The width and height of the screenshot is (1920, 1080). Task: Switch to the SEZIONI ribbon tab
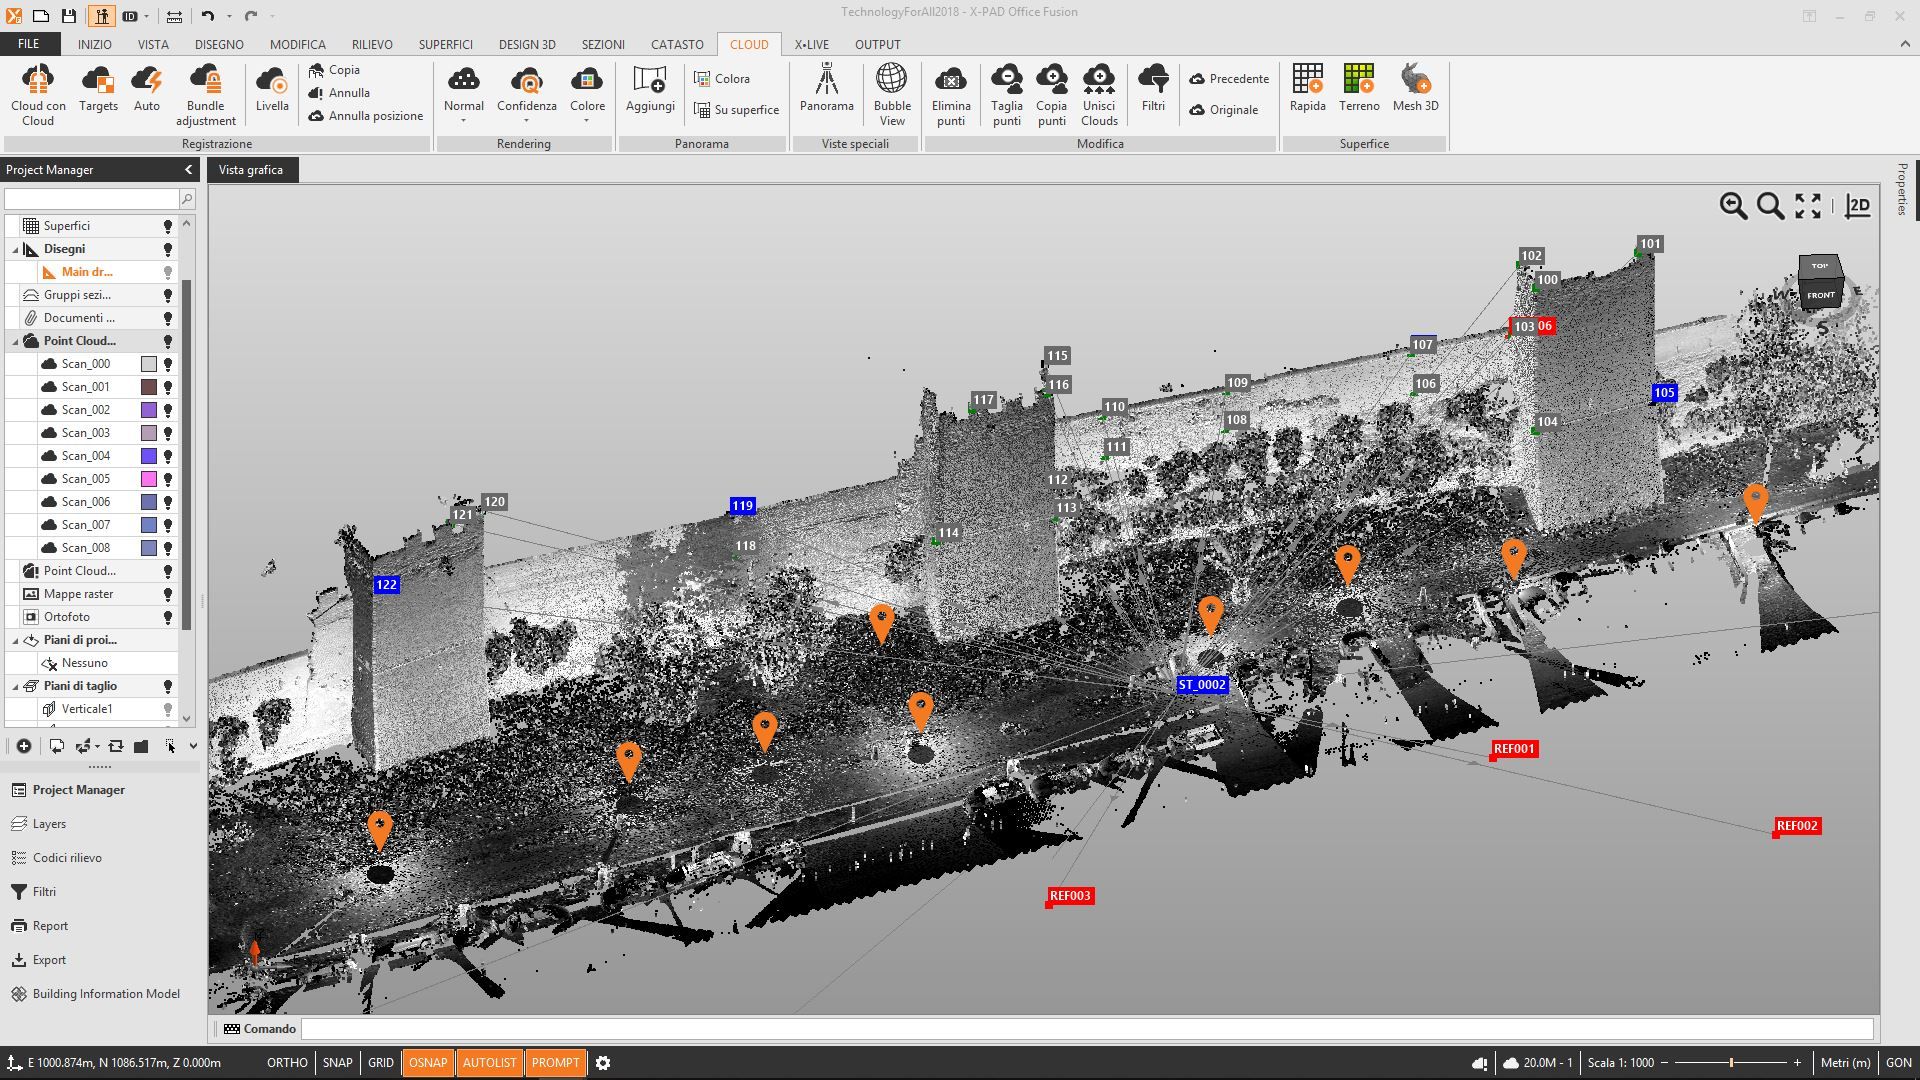coord(603,45)
